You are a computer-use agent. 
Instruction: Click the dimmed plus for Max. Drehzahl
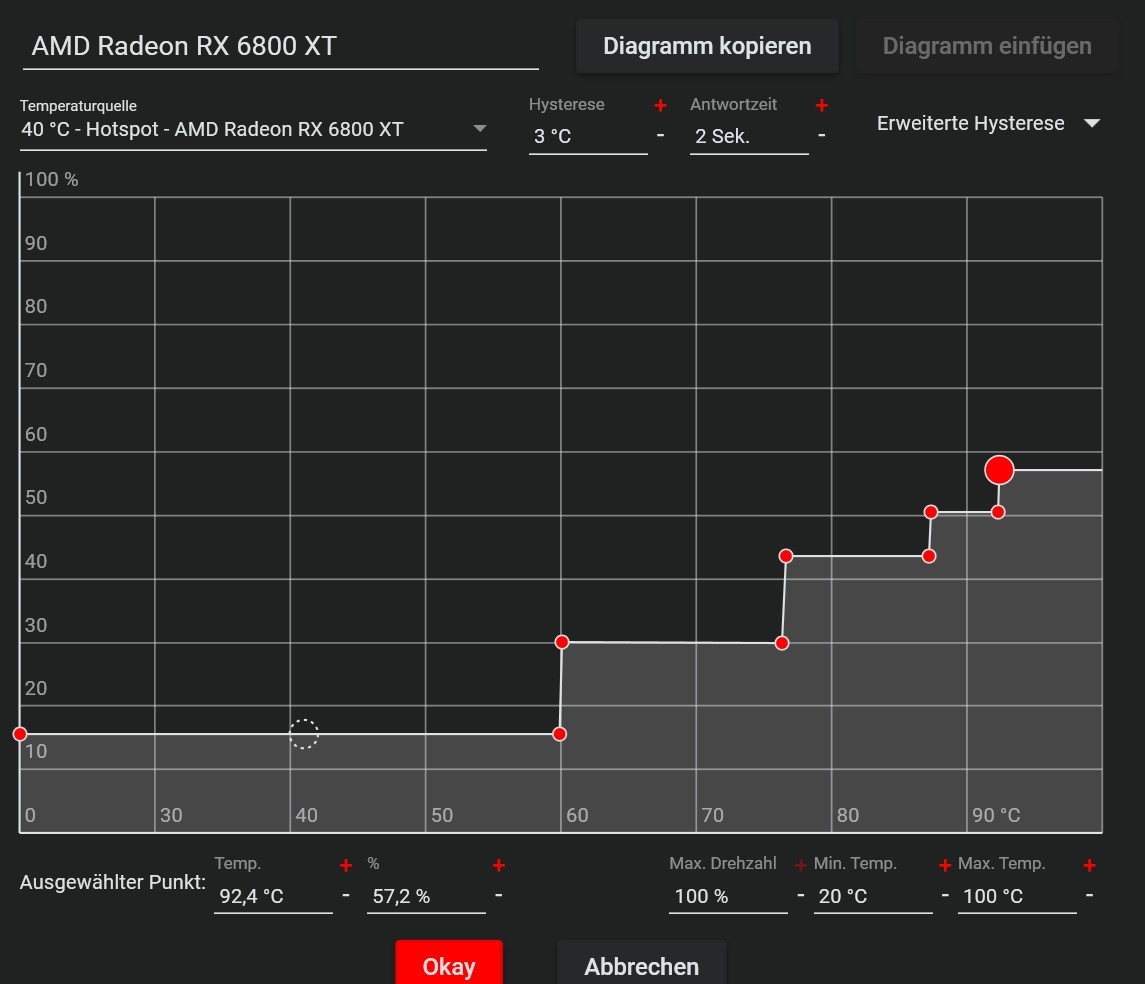click(x=800, y=866)
